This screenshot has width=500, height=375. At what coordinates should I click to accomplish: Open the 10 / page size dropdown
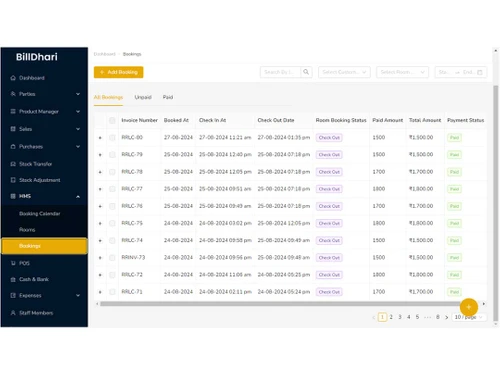[x=469, y=317]
